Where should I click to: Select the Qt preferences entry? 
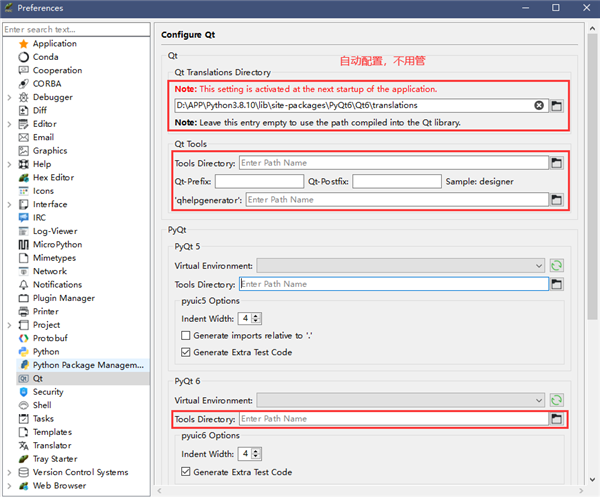coord(83,378)
